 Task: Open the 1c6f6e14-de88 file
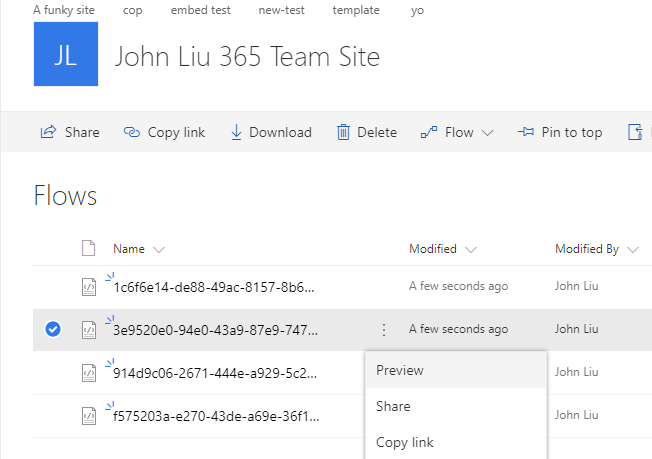[215, 287]
